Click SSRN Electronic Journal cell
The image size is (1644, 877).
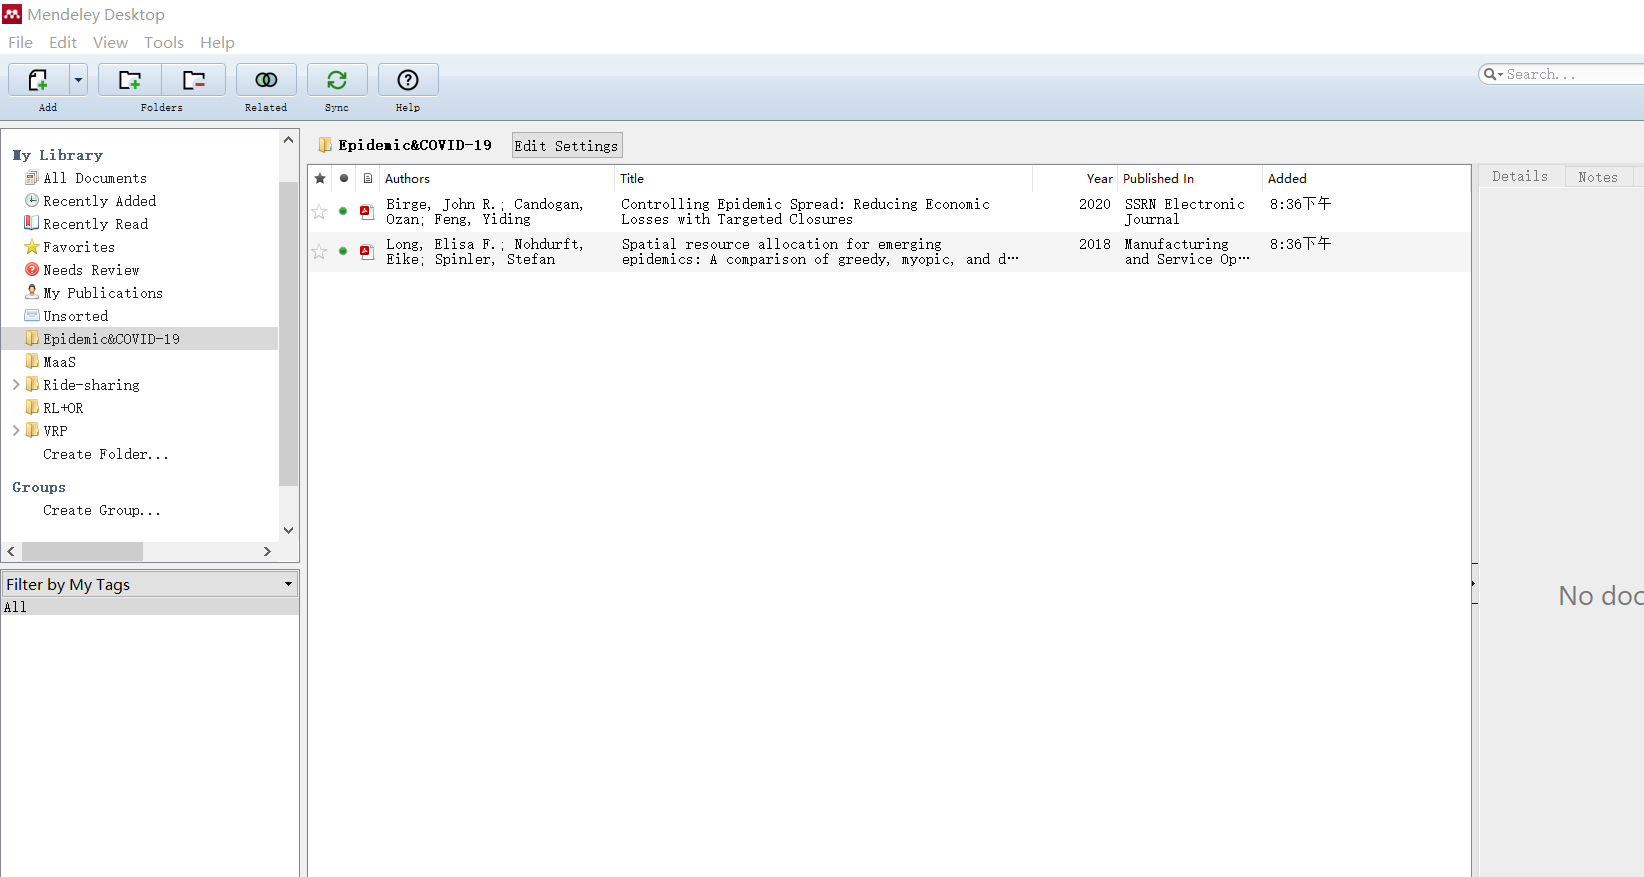1185,212
